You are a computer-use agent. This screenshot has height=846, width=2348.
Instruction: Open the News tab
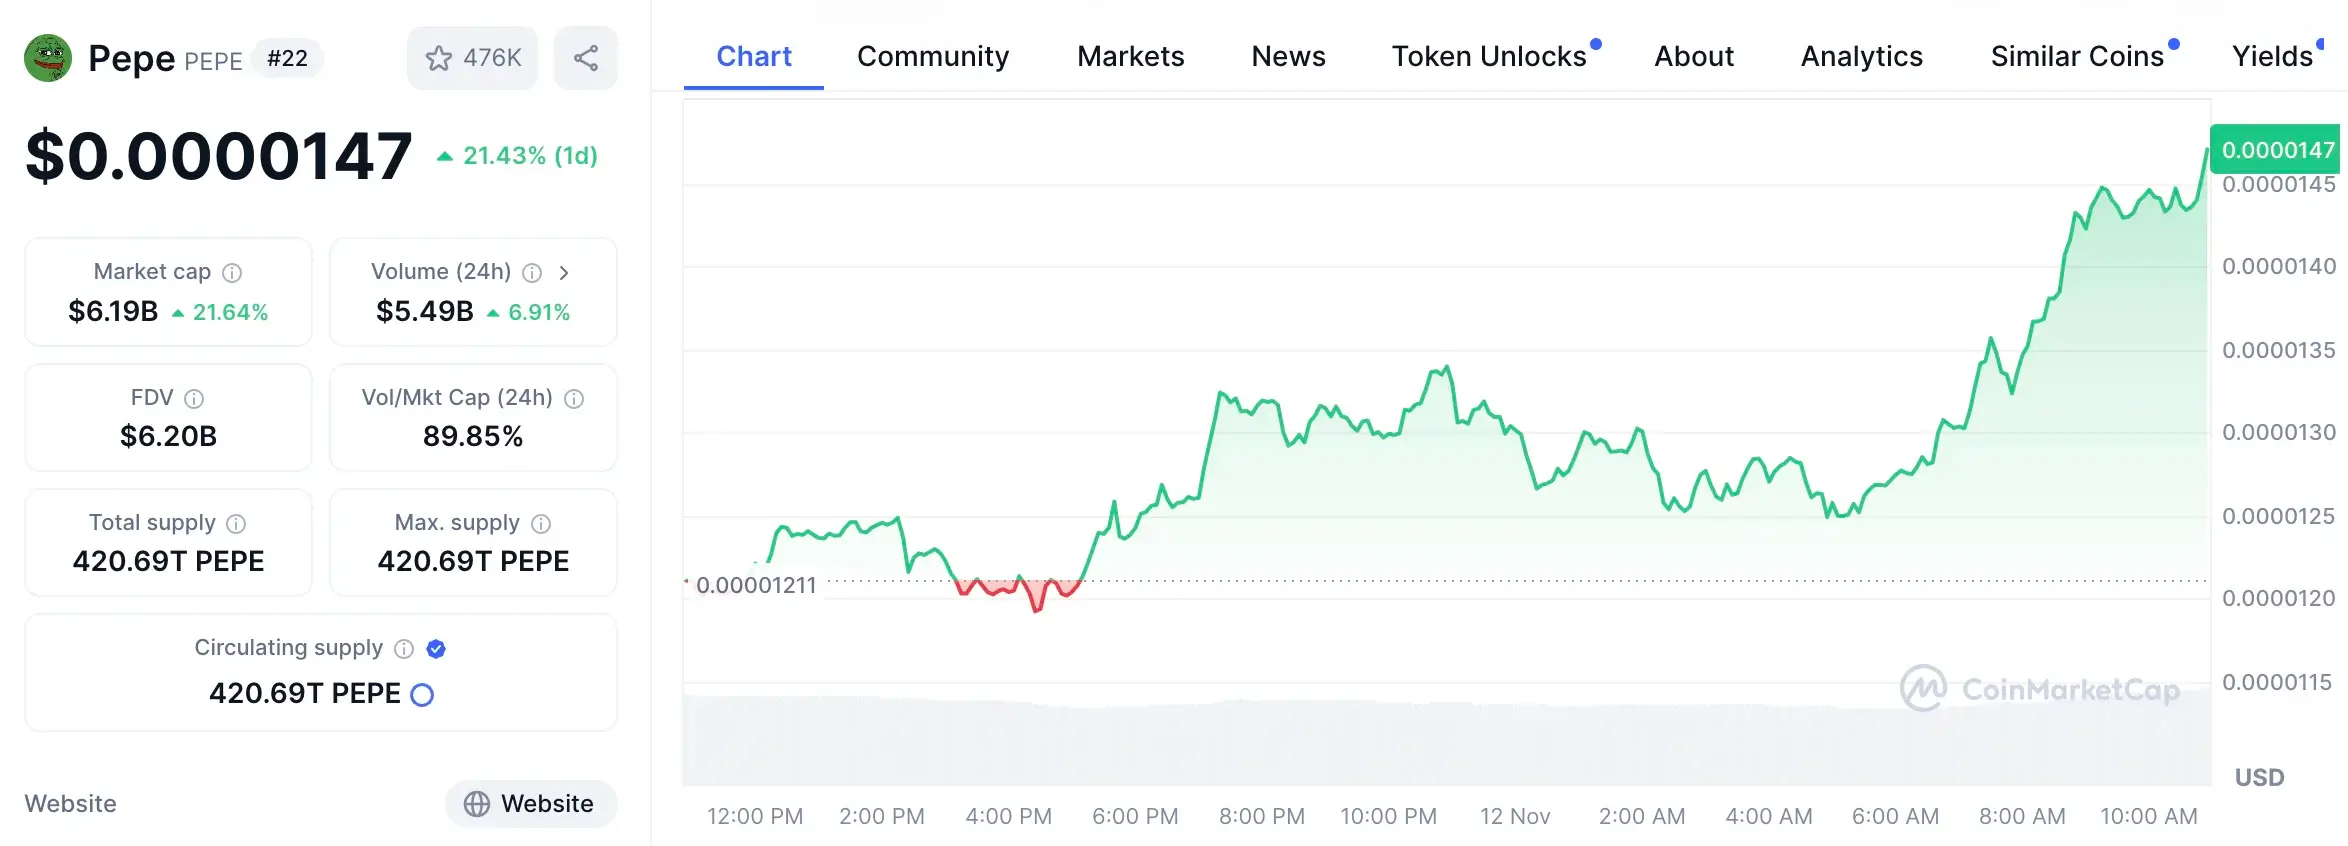pos(1289,56)
